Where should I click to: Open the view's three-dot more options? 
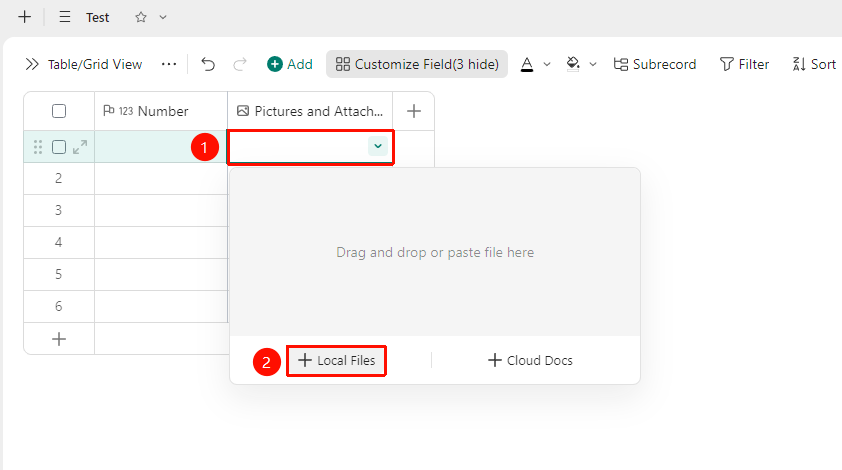pos(169,64)
